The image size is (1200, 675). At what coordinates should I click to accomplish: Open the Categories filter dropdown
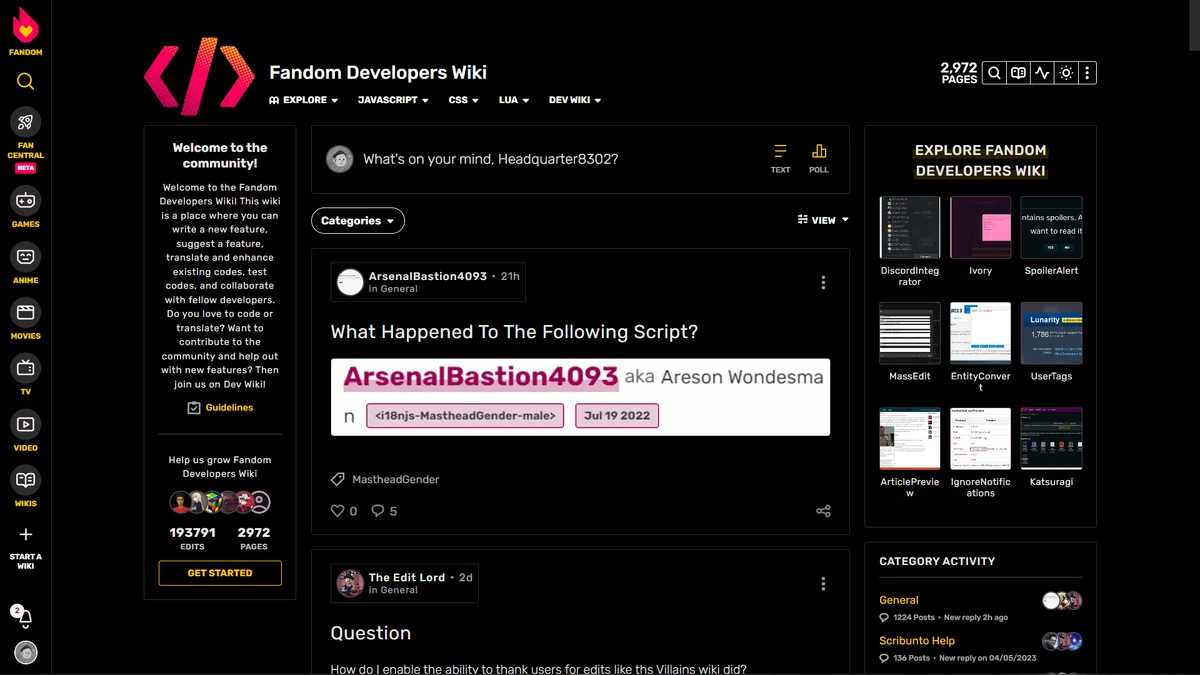(x=357, y=220)
